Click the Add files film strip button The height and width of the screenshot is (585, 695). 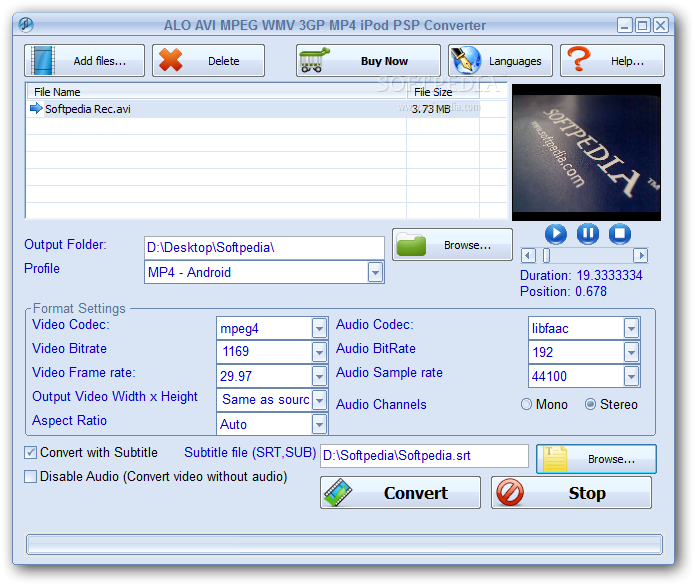click(84, 61)
